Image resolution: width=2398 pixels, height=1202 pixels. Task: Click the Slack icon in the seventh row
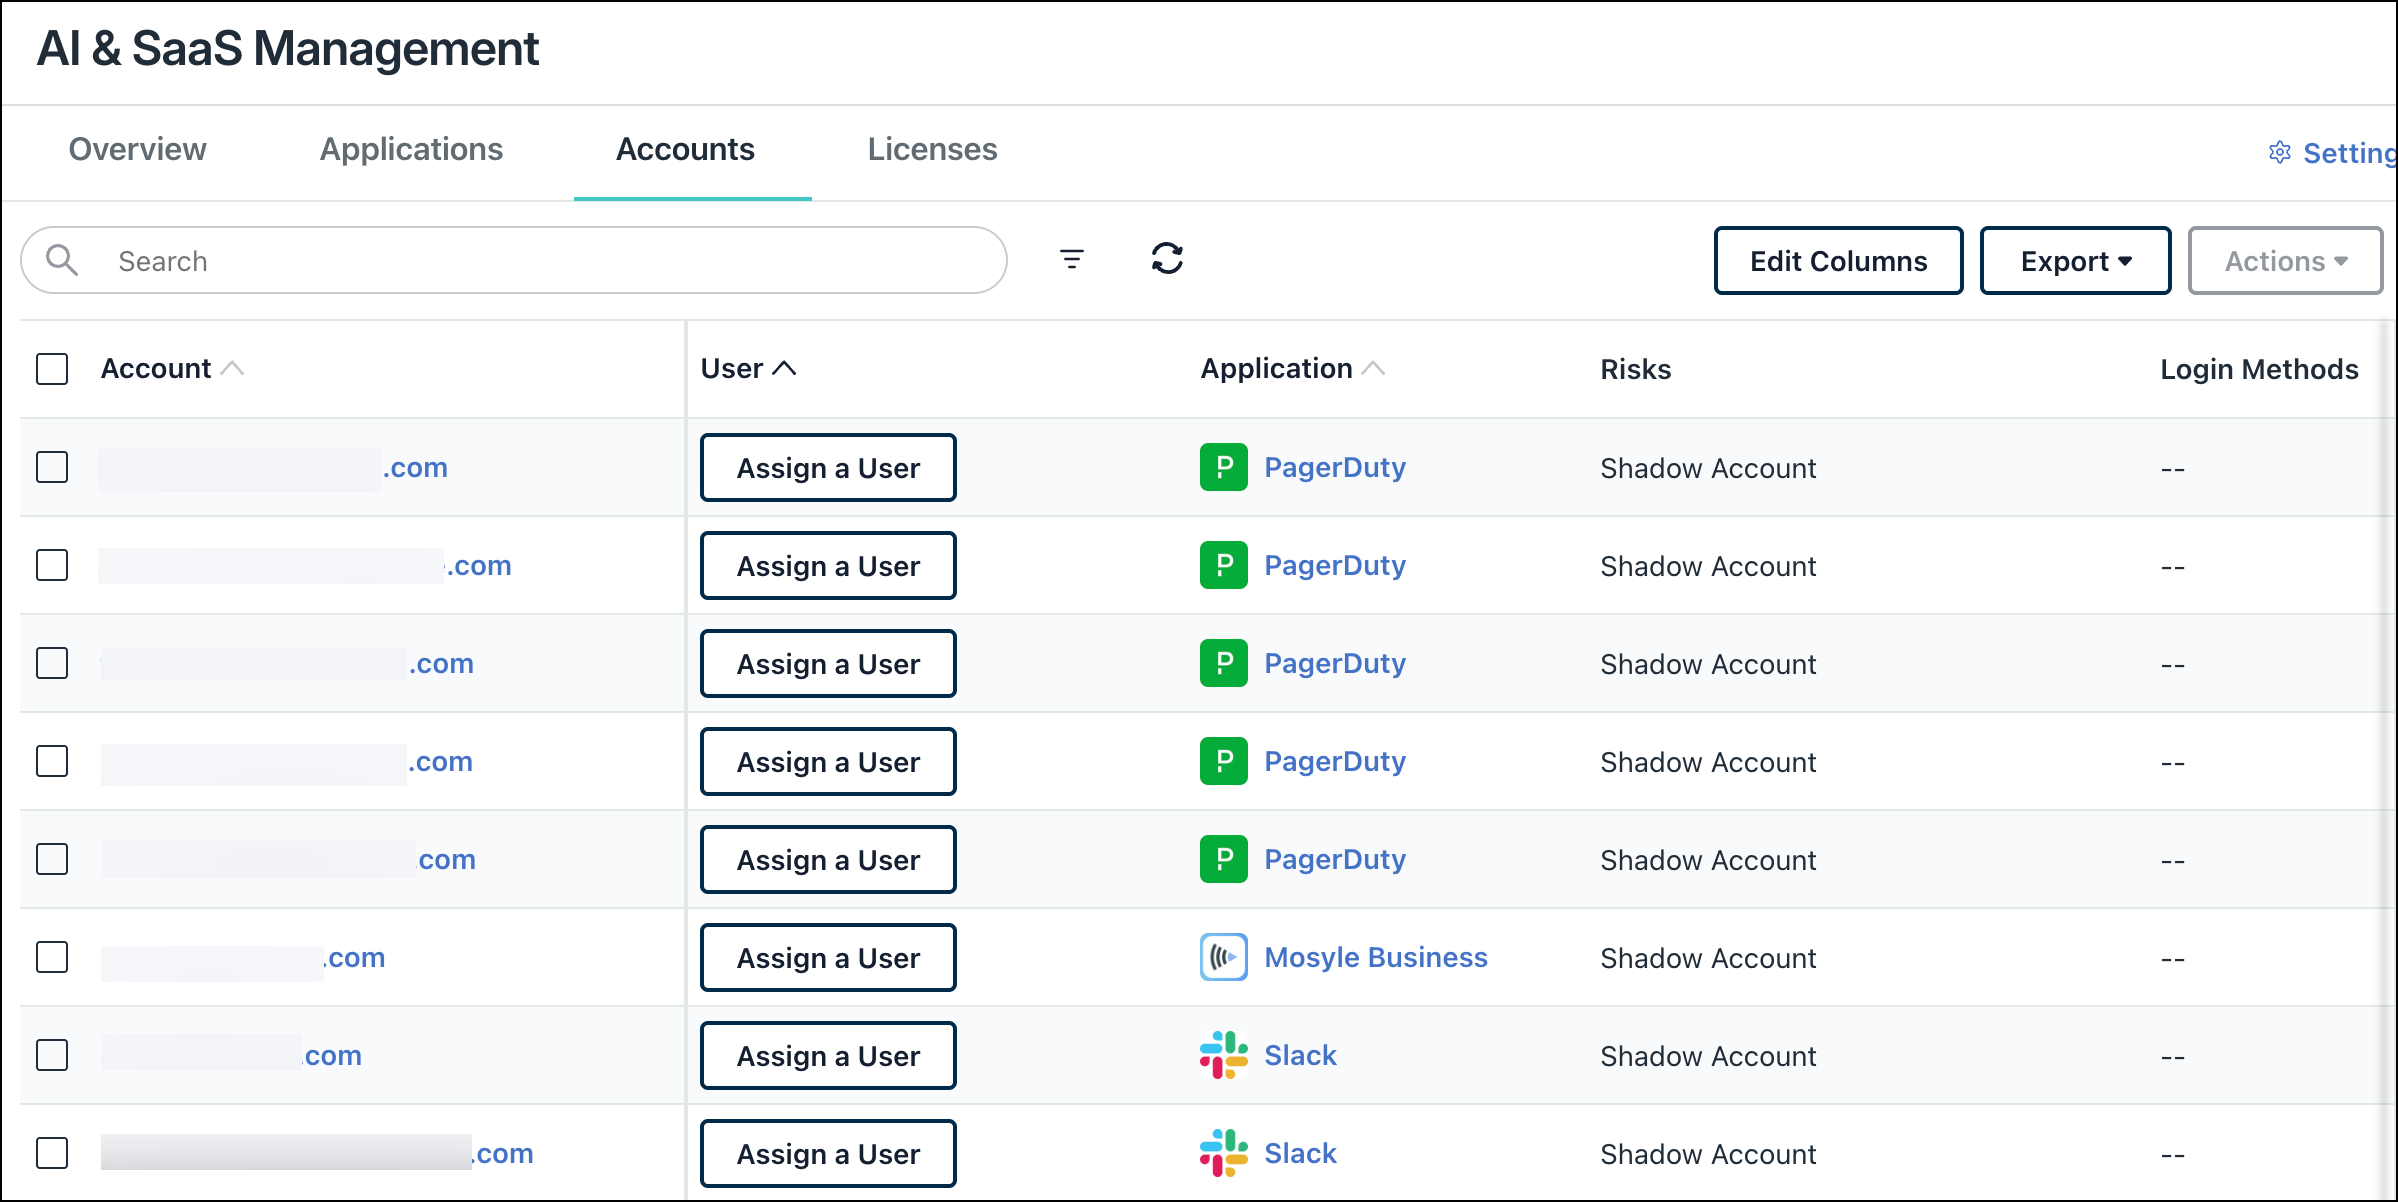[x=1223, y=1055]
